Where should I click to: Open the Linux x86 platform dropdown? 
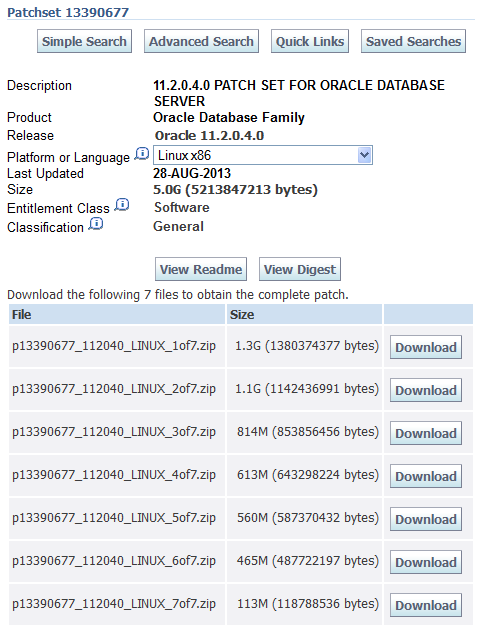coord(263,155)
